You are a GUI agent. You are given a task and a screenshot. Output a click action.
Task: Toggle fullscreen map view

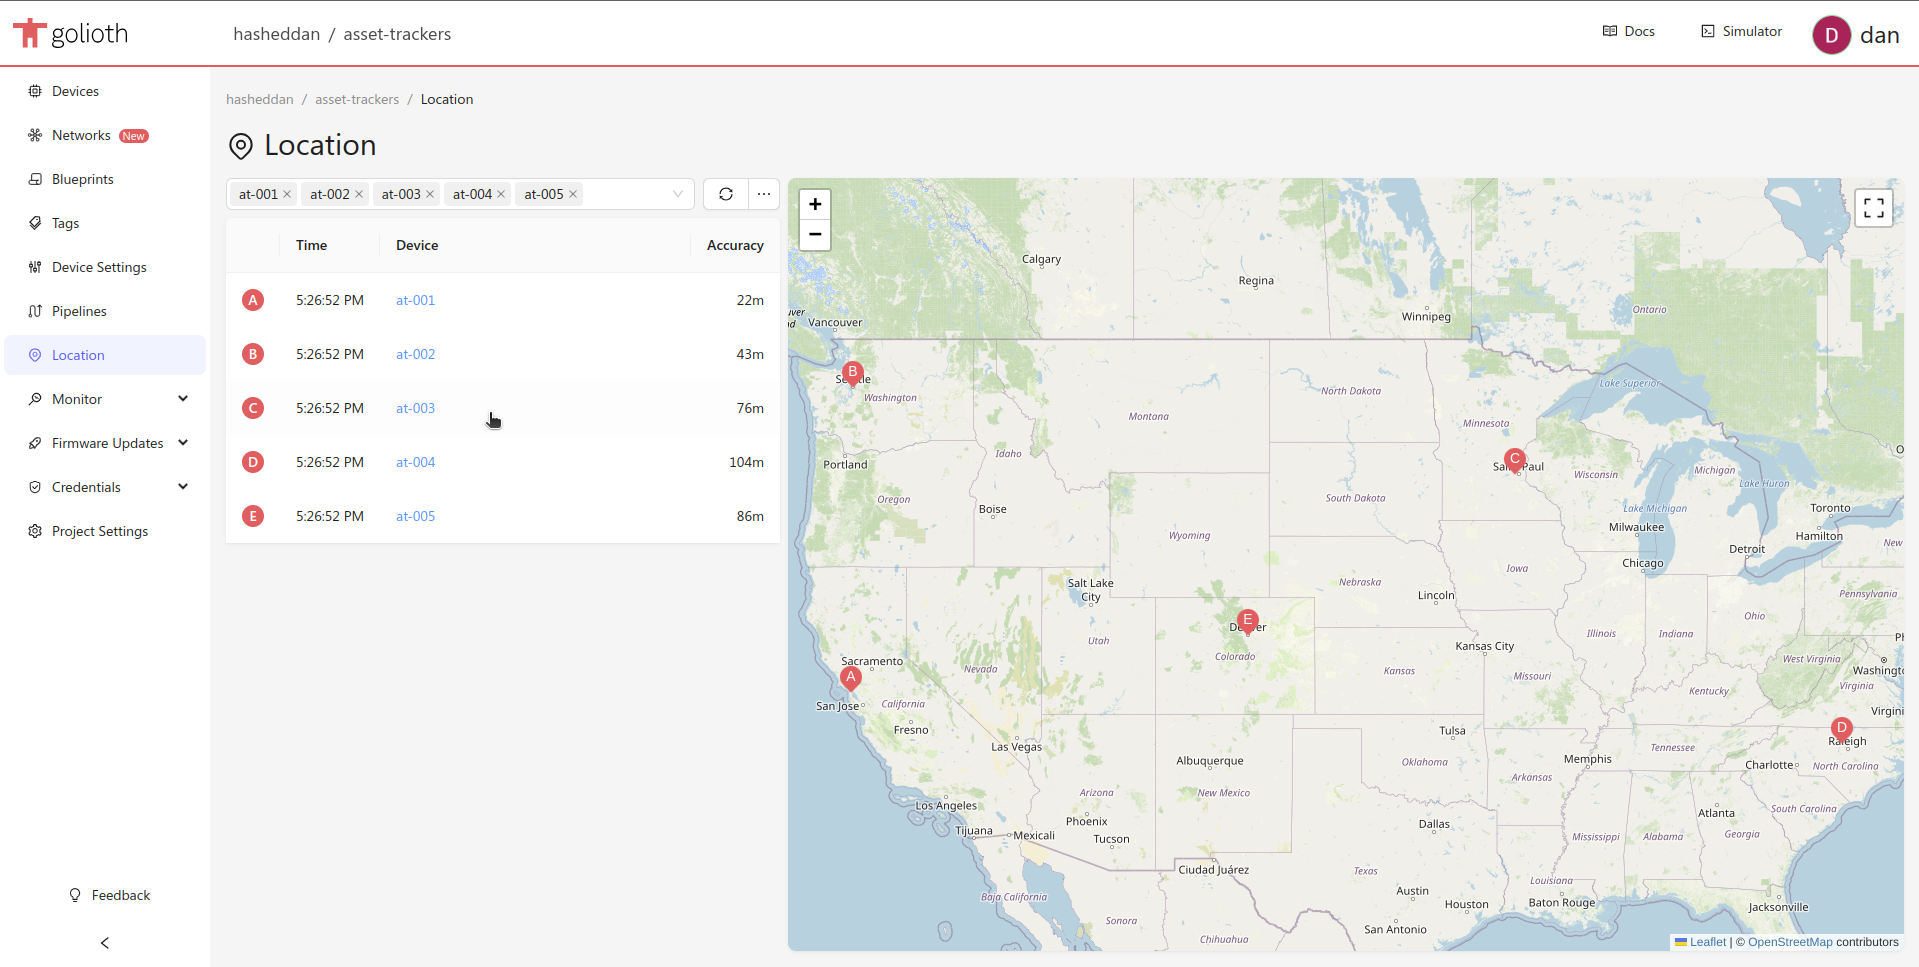click(1874, 208)
